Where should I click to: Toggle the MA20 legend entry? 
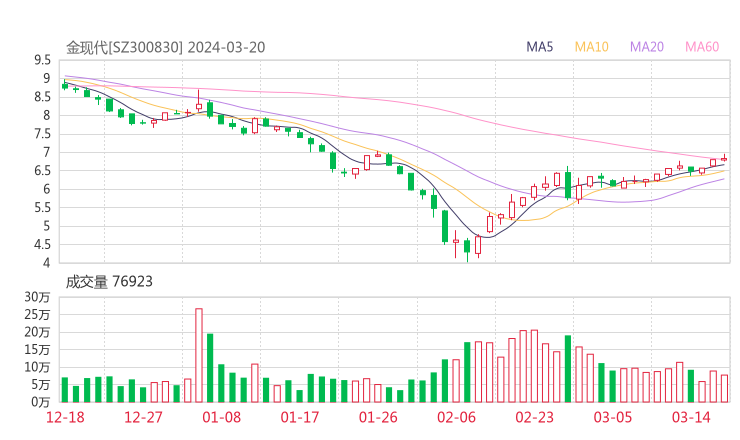pyautogui.click(x=647, y=47)
